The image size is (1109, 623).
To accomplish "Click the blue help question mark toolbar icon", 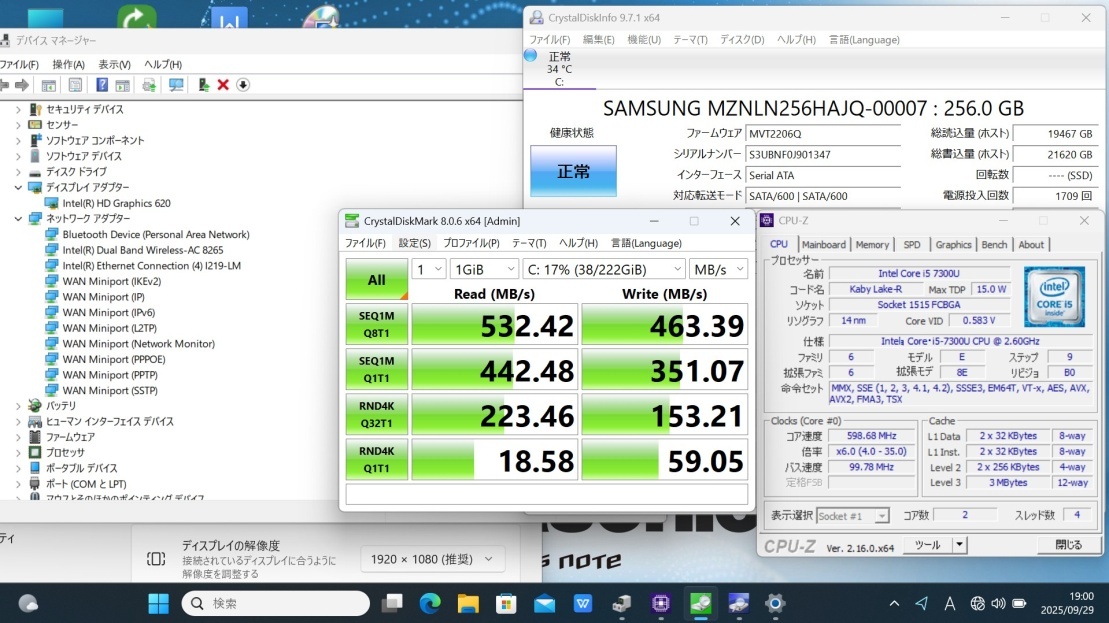I will (102, 85).
